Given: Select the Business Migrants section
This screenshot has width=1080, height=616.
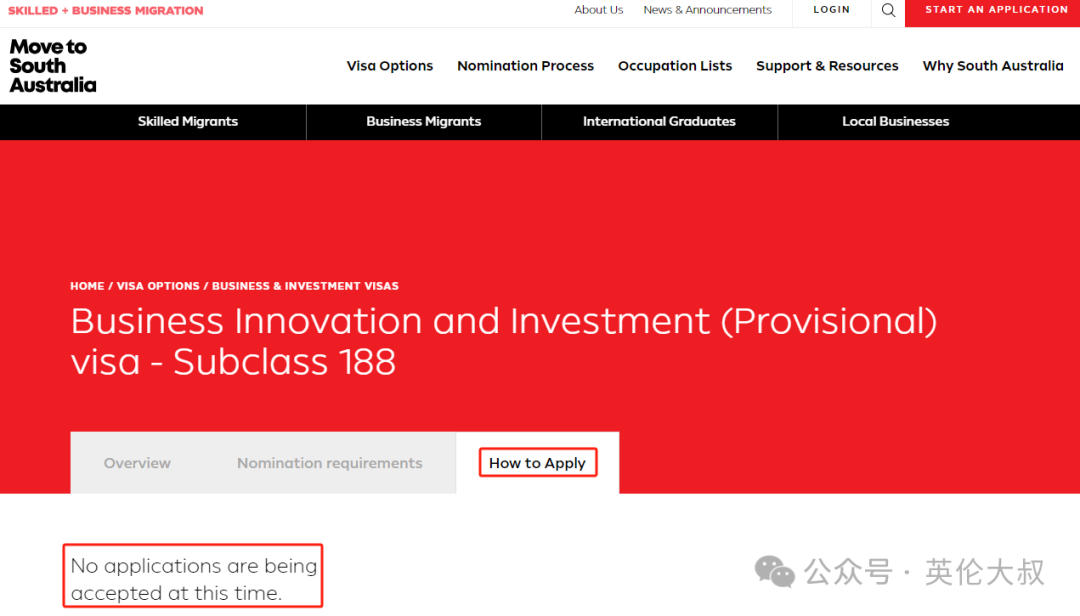Looking at the screenshot, I should 424,122.
